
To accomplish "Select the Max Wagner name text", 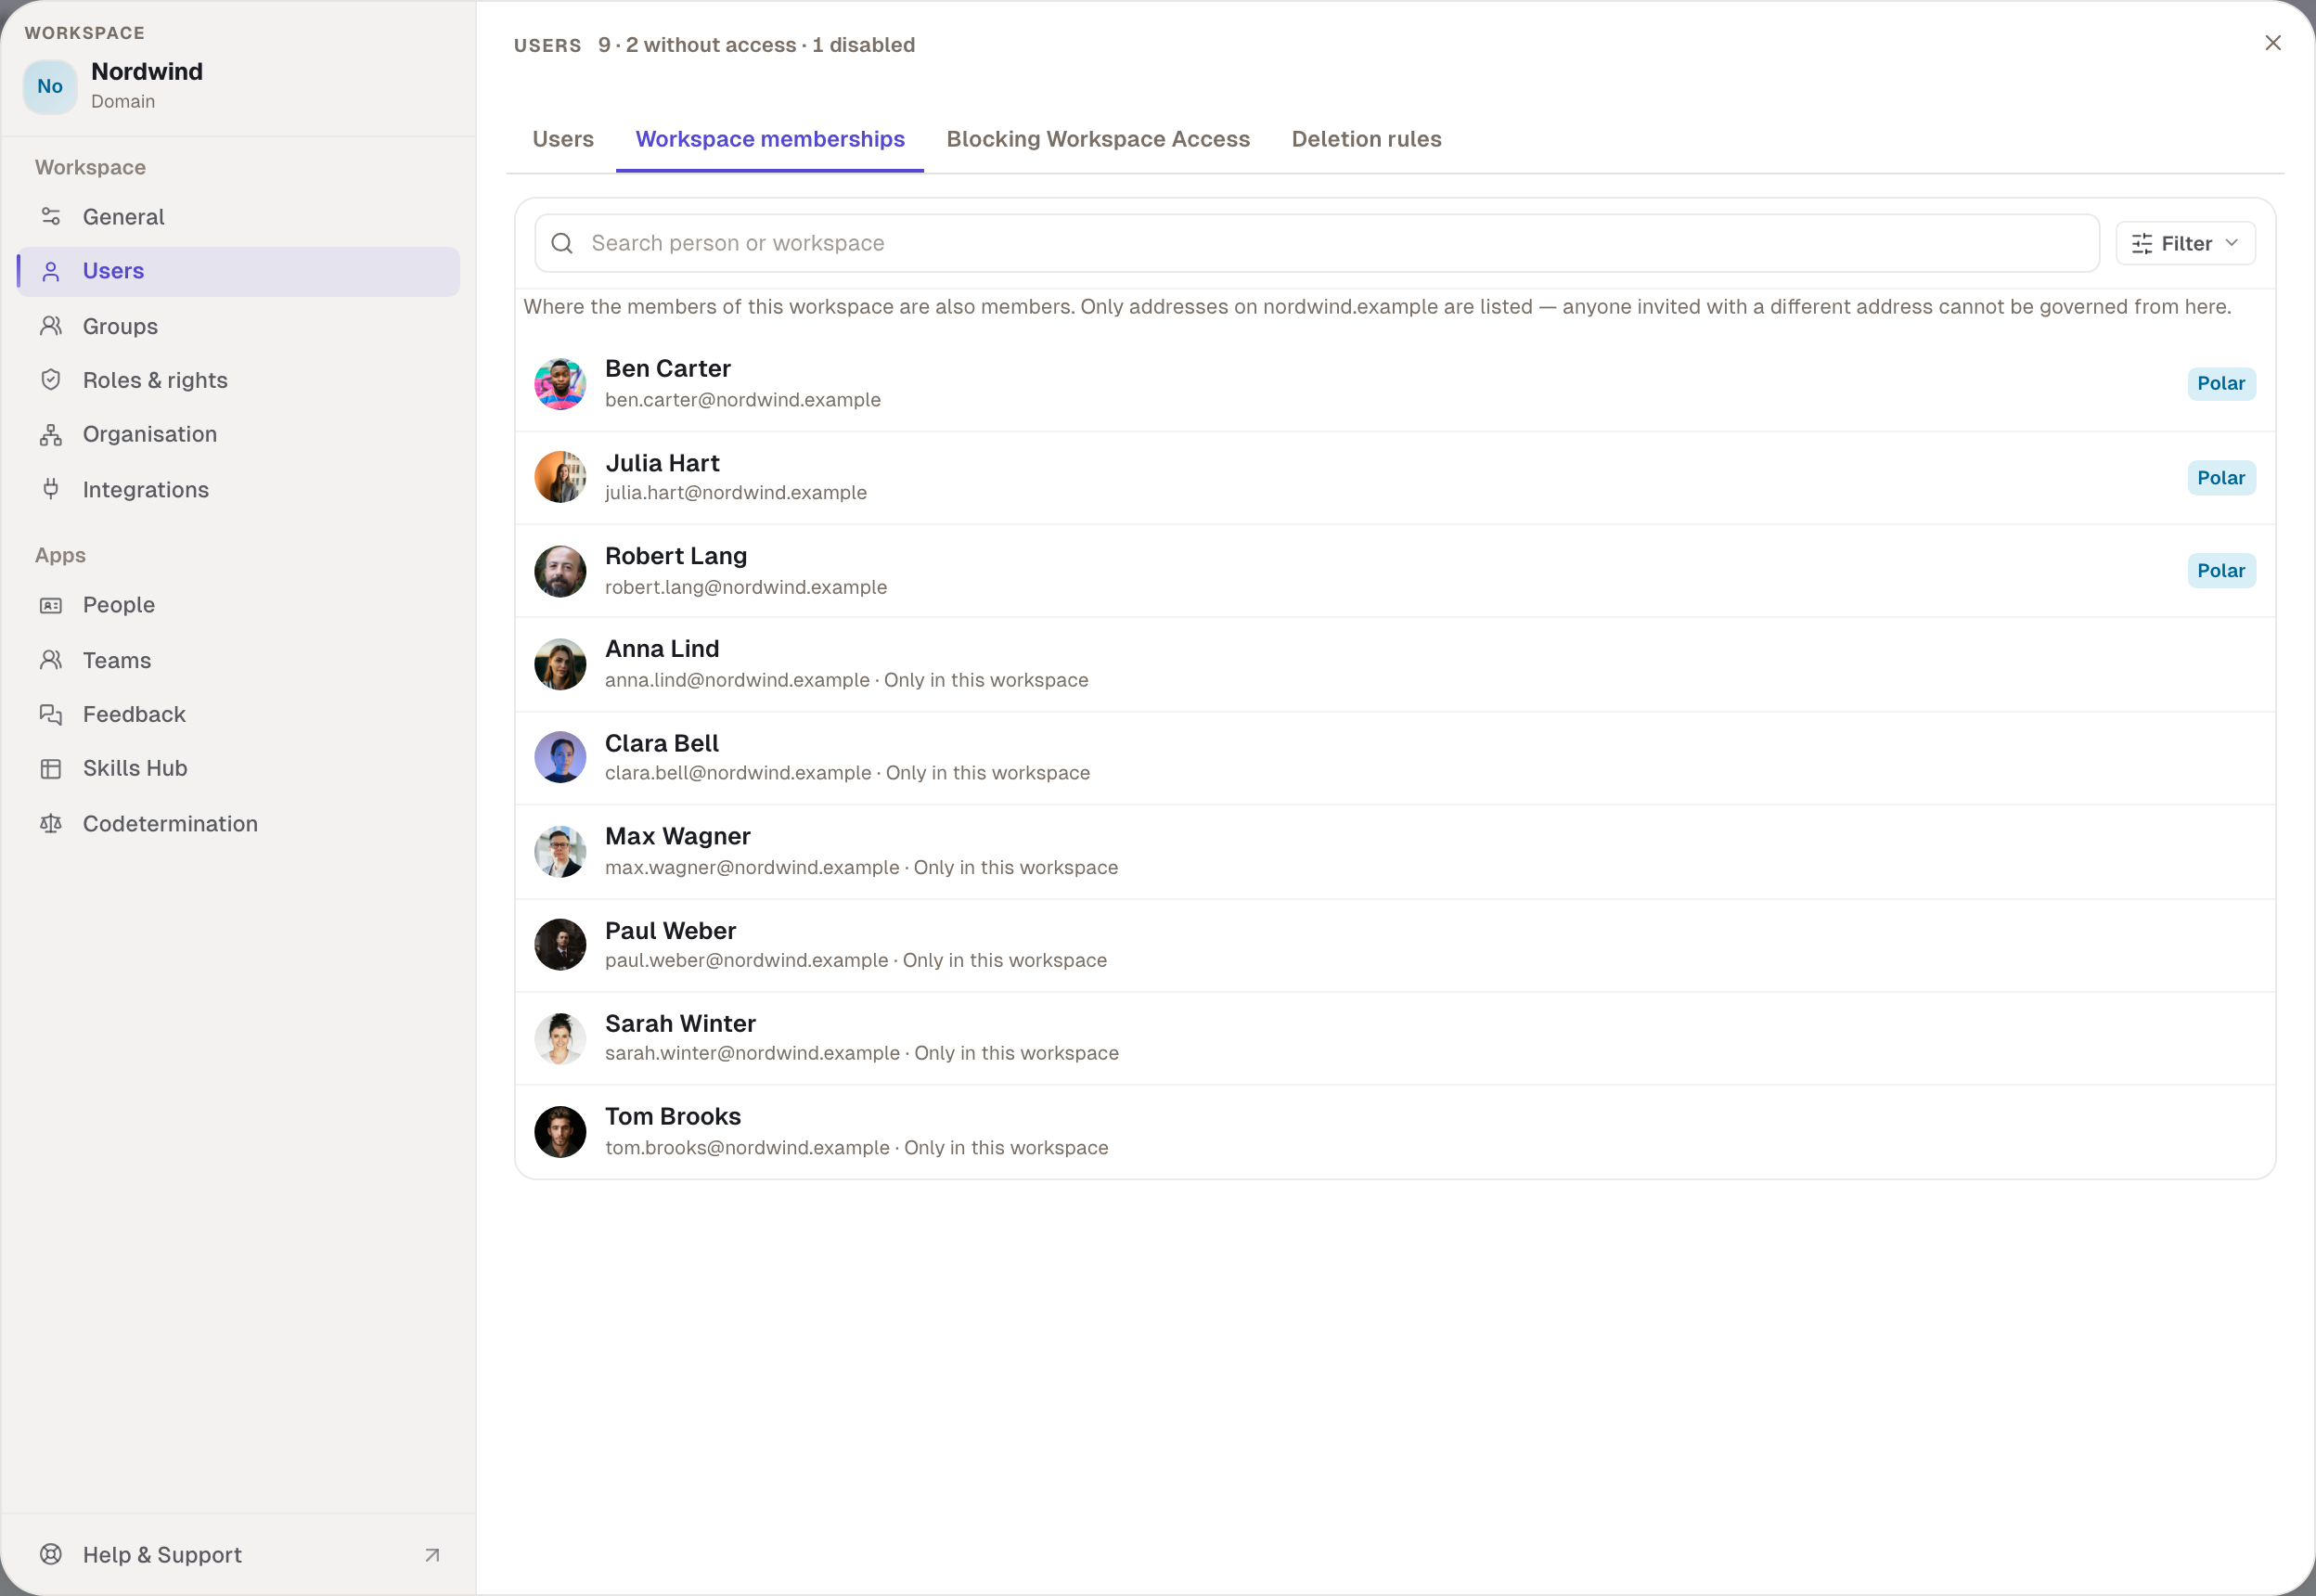I will pos(678,836).
